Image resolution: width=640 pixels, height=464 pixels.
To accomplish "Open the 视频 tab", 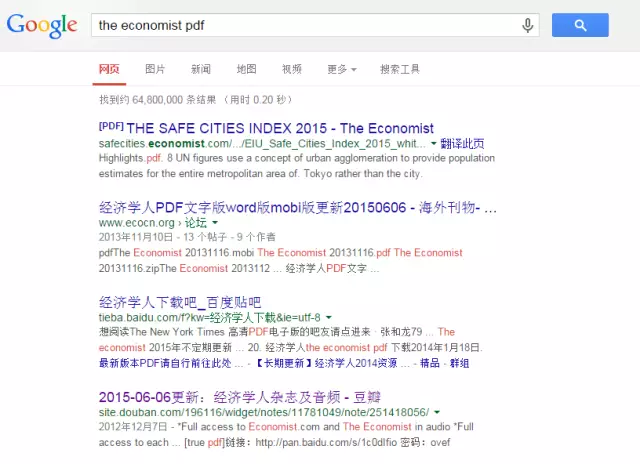I will click(292, 69).
